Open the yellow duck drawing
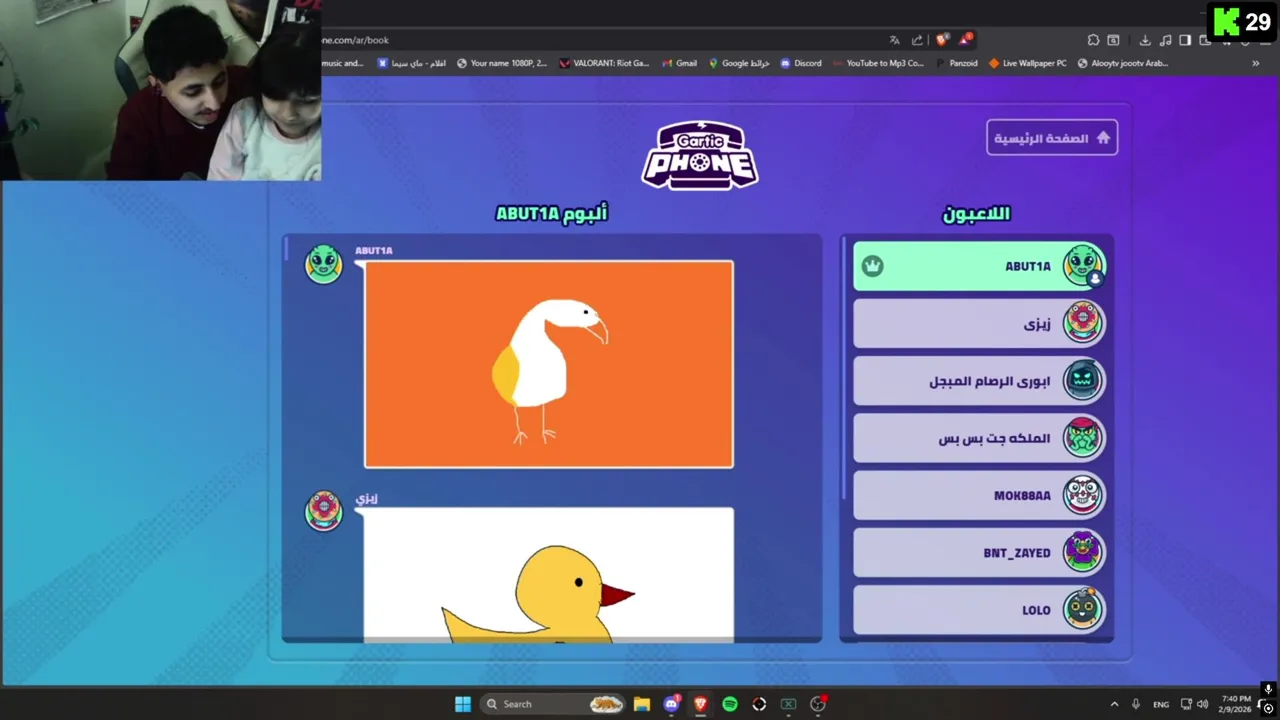This screenshot has height=720, width=1280. tap(549, 574)
